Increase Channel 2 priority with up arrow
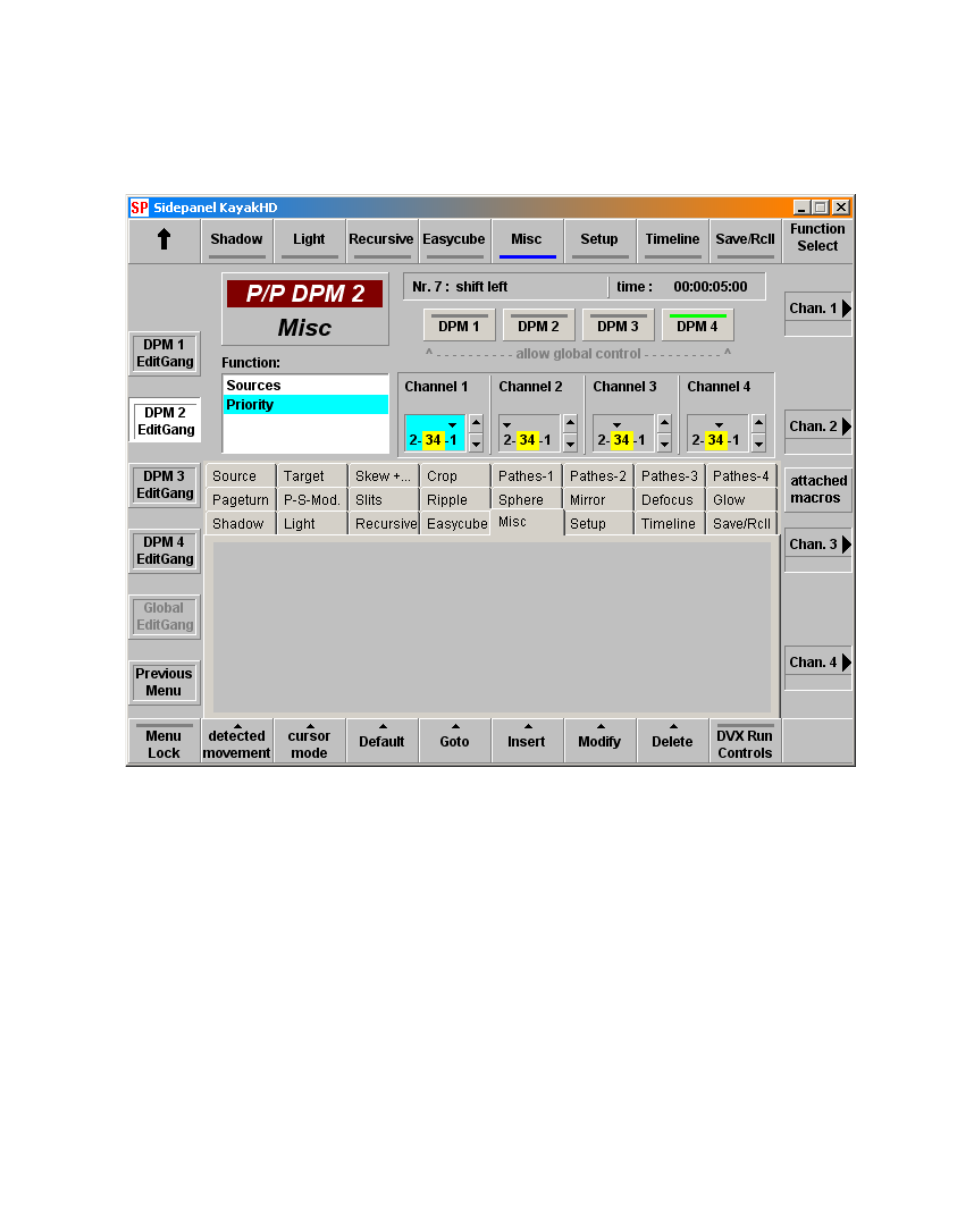The height and width of the screenshot is (1227, 954). coord(570,423)
